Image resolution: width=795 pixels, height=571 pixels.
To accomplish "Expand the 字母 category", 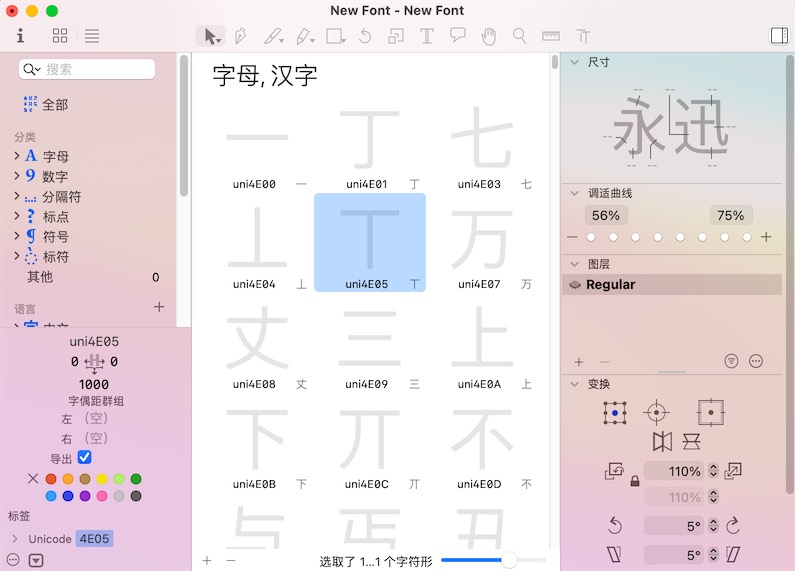I will click(17, 156).
